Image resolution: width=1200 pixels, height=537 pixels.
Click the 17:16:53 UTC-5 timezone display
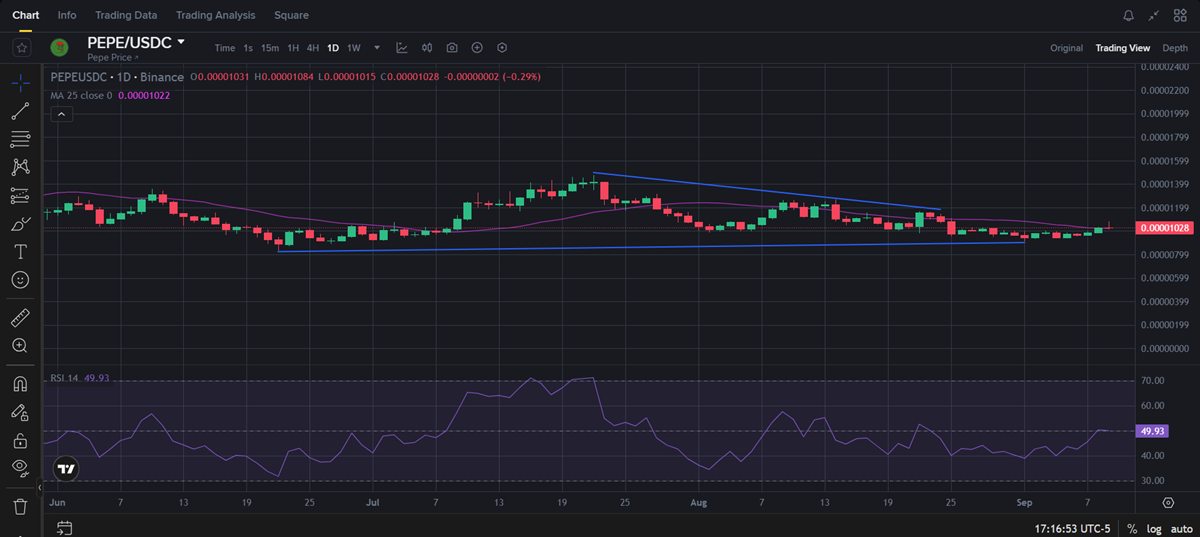(1073, 527)
